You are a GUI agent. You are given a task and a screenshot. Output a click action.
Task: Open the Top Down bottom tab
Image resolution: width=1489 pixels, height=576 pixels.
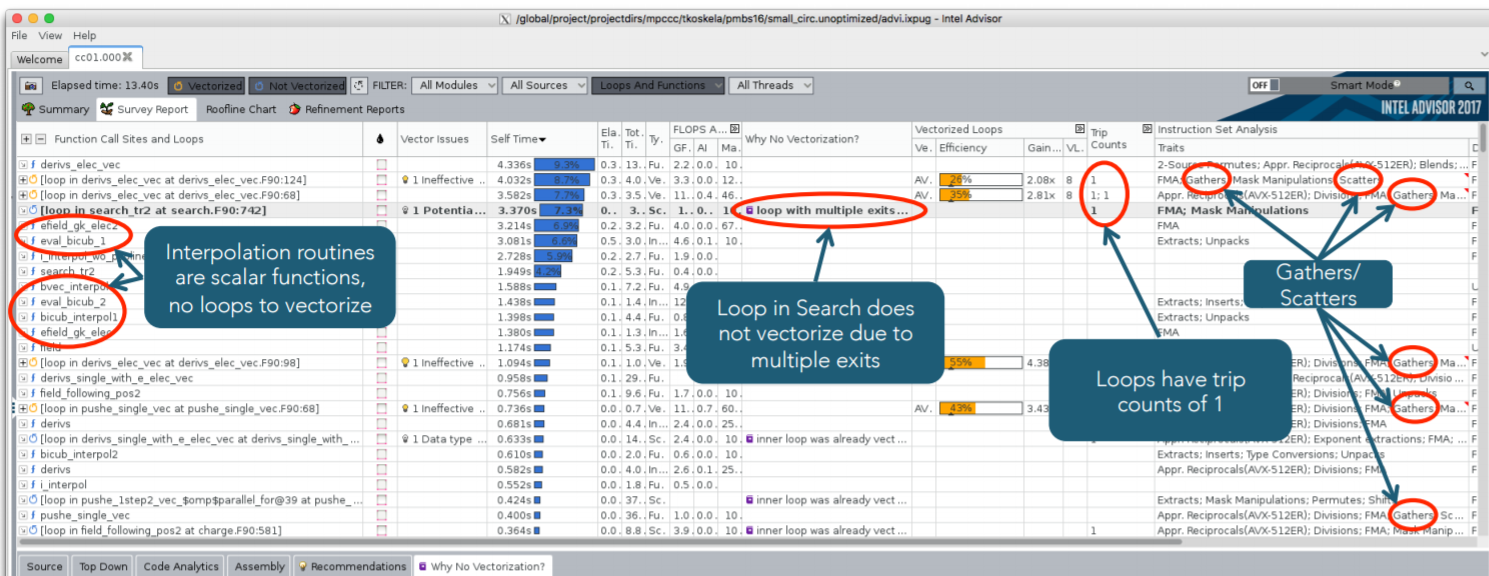[103, 566]
